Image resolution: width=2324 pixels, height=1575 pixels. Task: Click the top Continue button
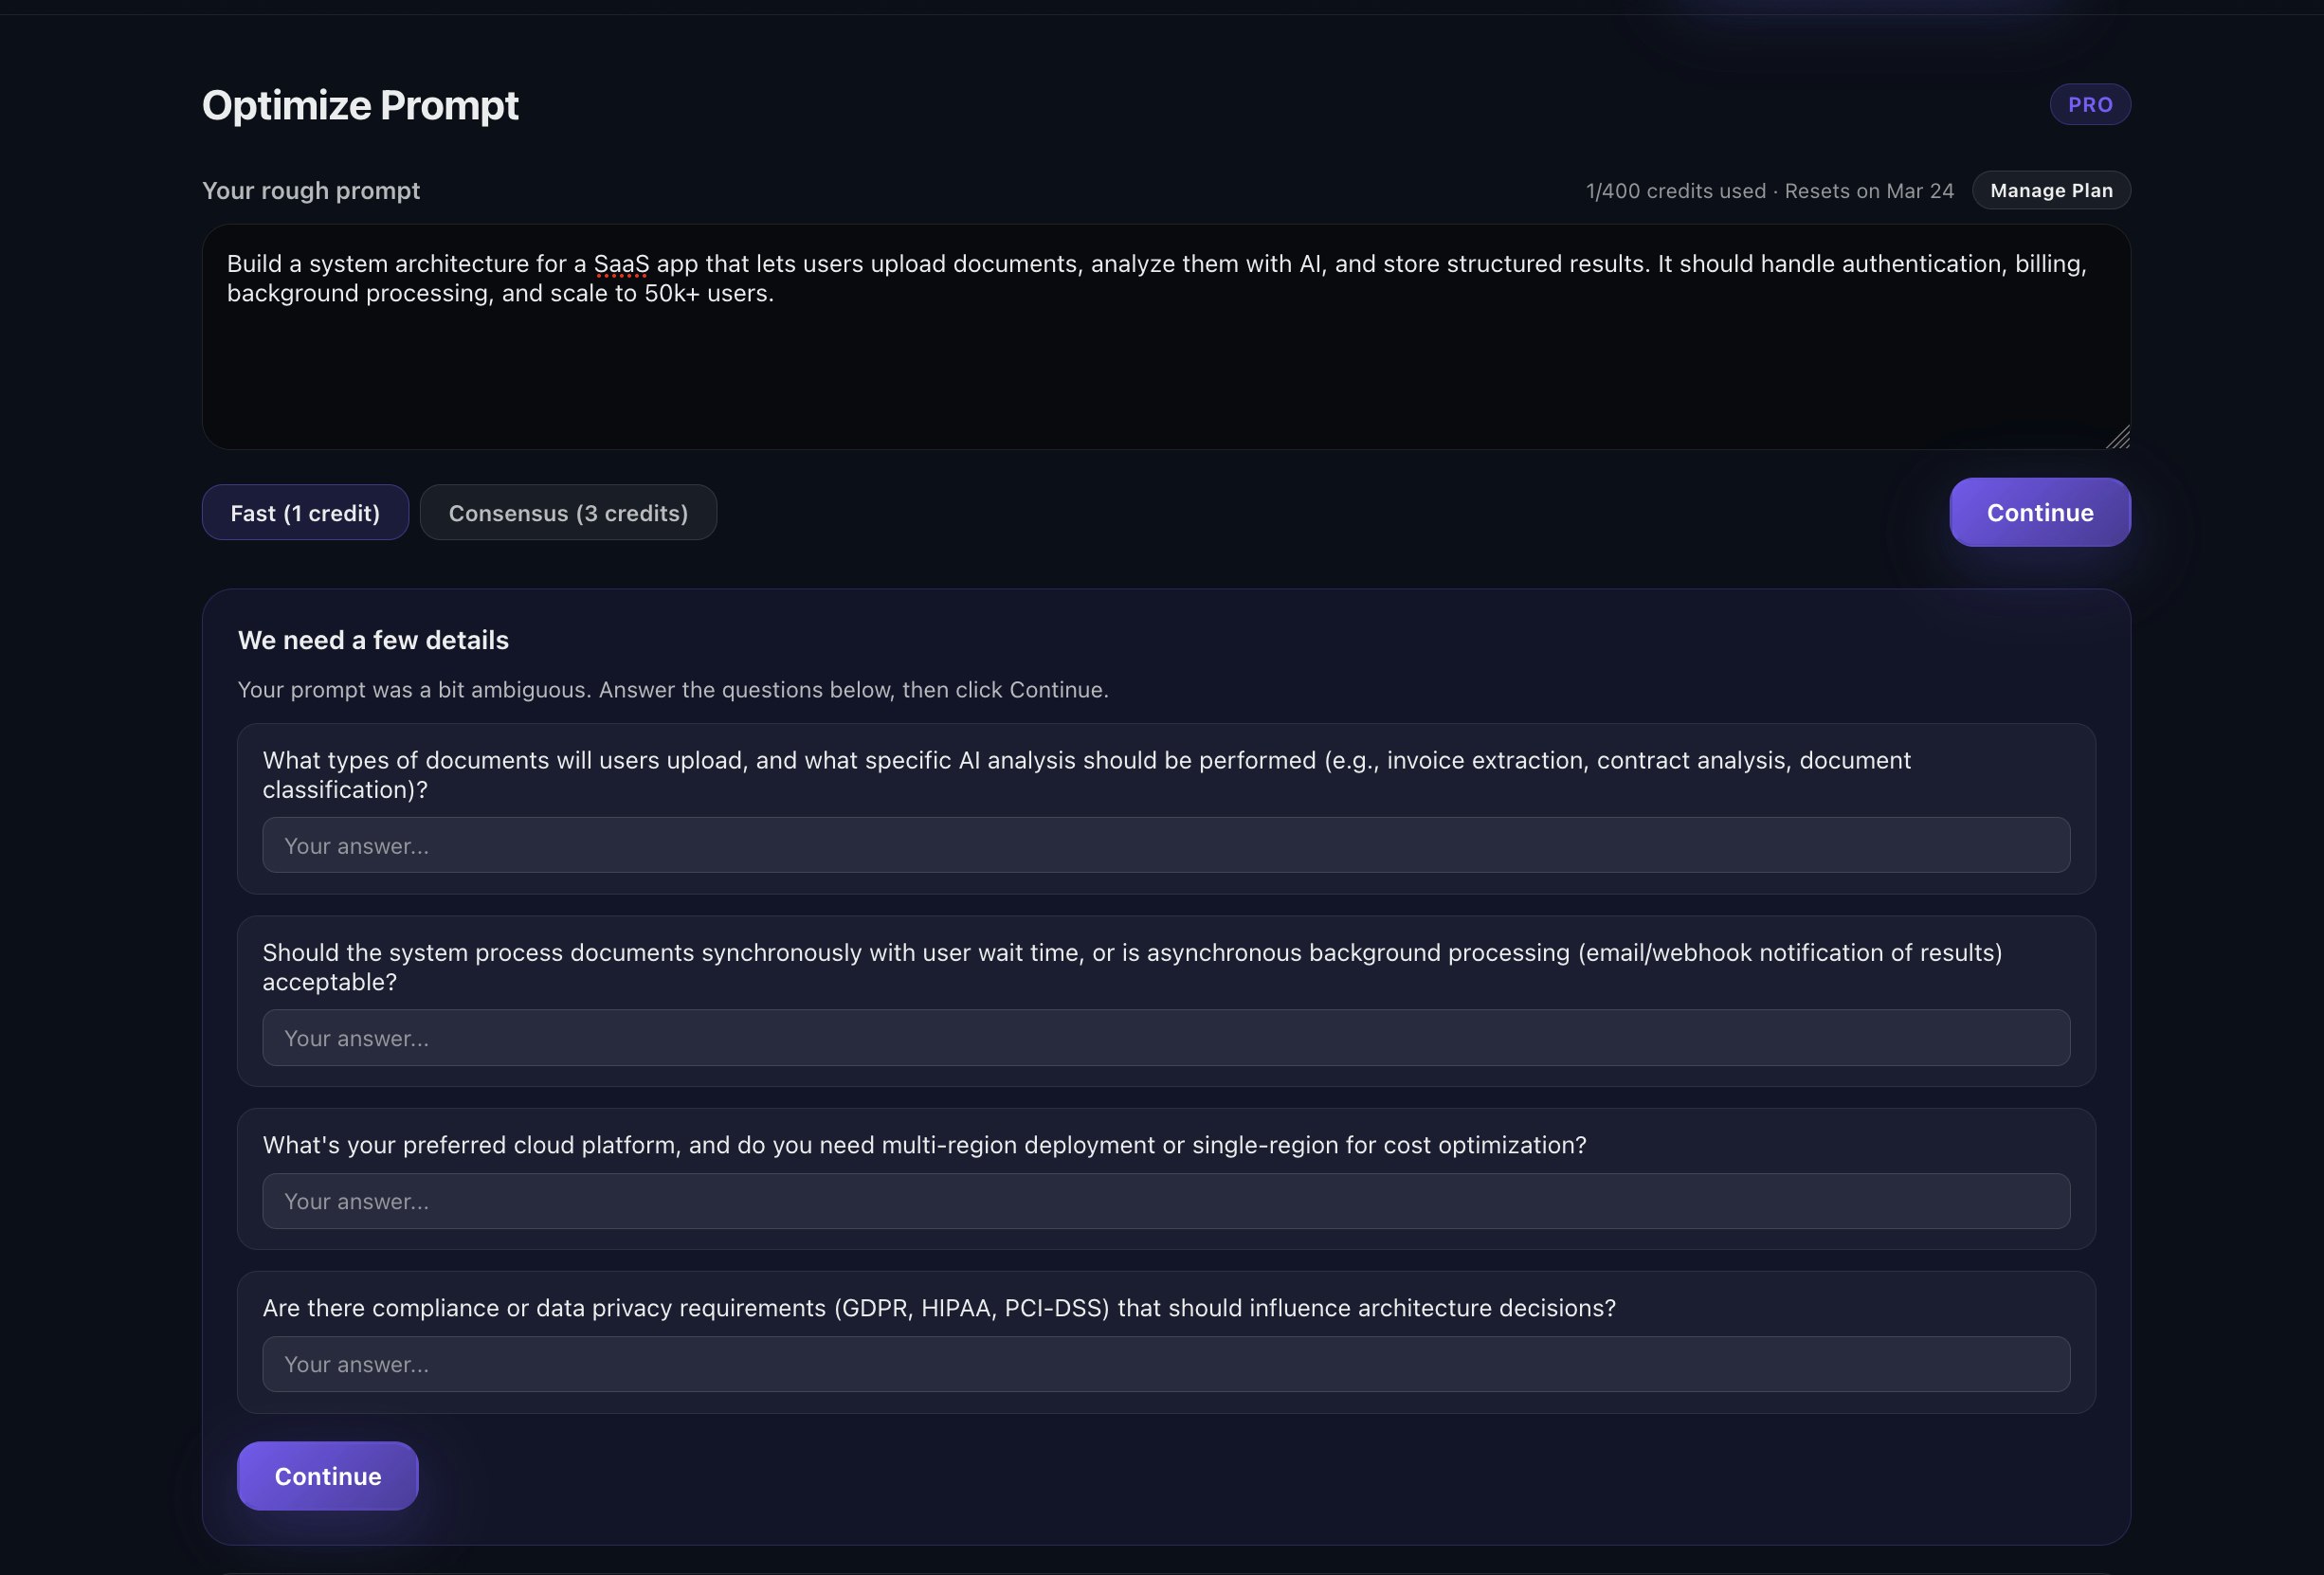pyautogui.click(x=2039, y=512)
